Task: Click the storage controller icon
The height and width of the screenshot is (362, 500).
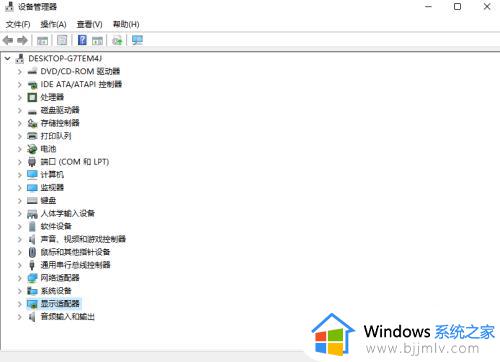Action: [32, 123]
